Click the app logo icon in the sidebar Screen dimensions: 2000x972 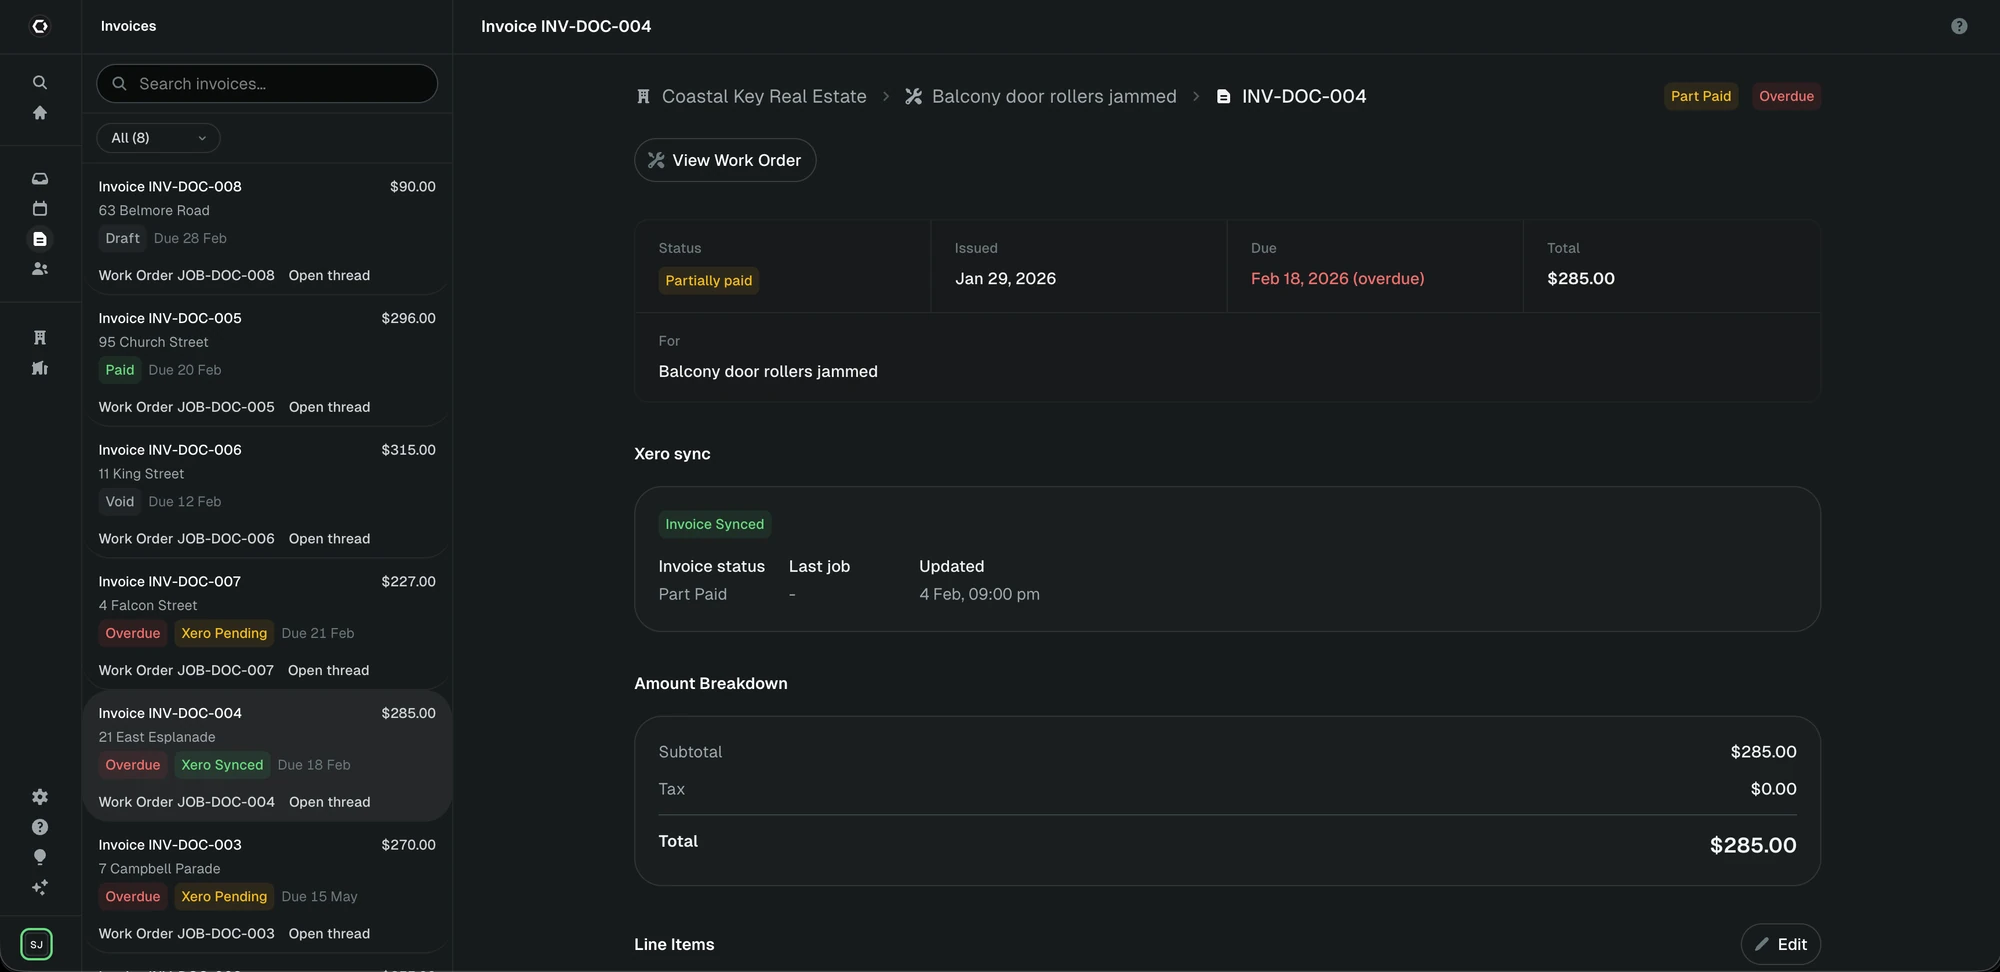click(x=40, y=26)
